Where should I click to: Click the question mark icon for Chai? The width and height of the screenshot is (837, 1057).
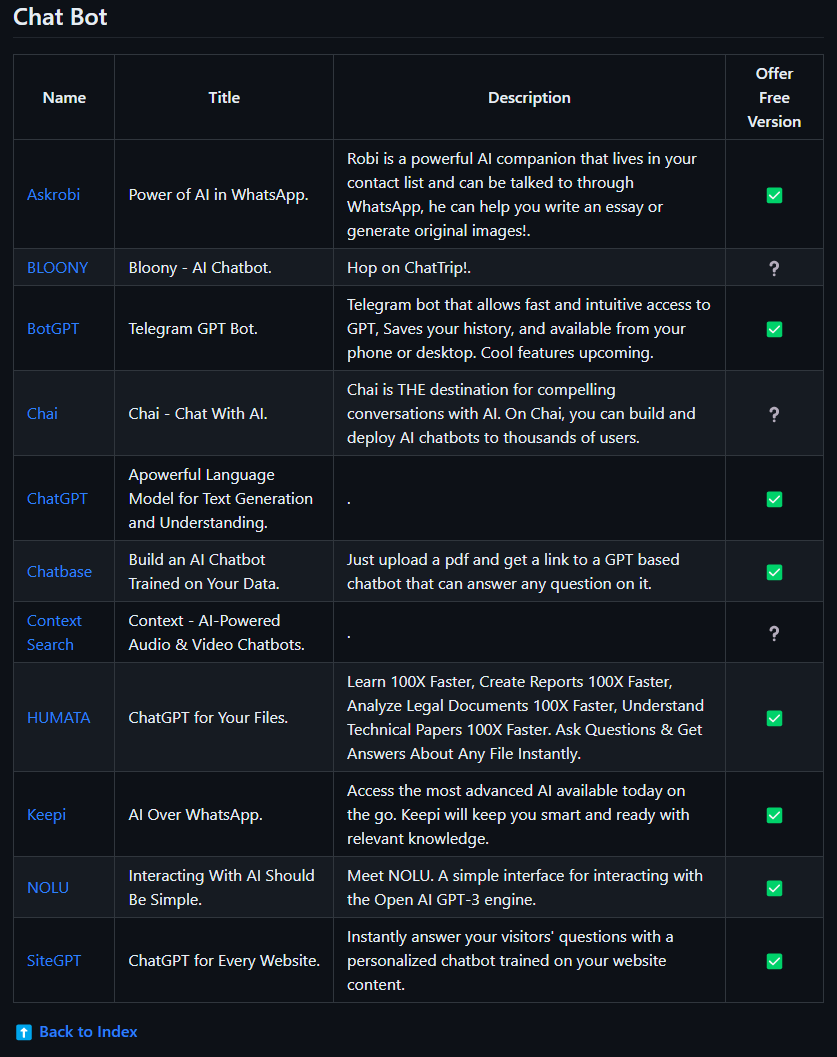[774, 414]
